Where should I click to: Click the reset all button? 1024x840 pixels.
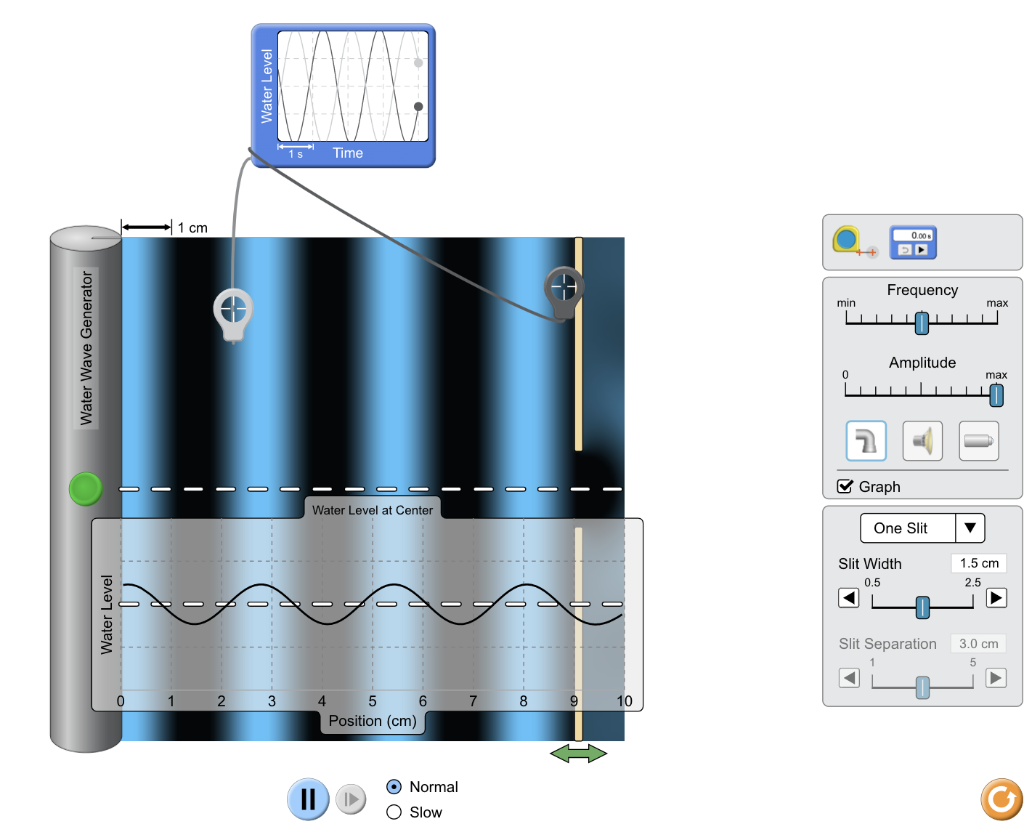1001,798
